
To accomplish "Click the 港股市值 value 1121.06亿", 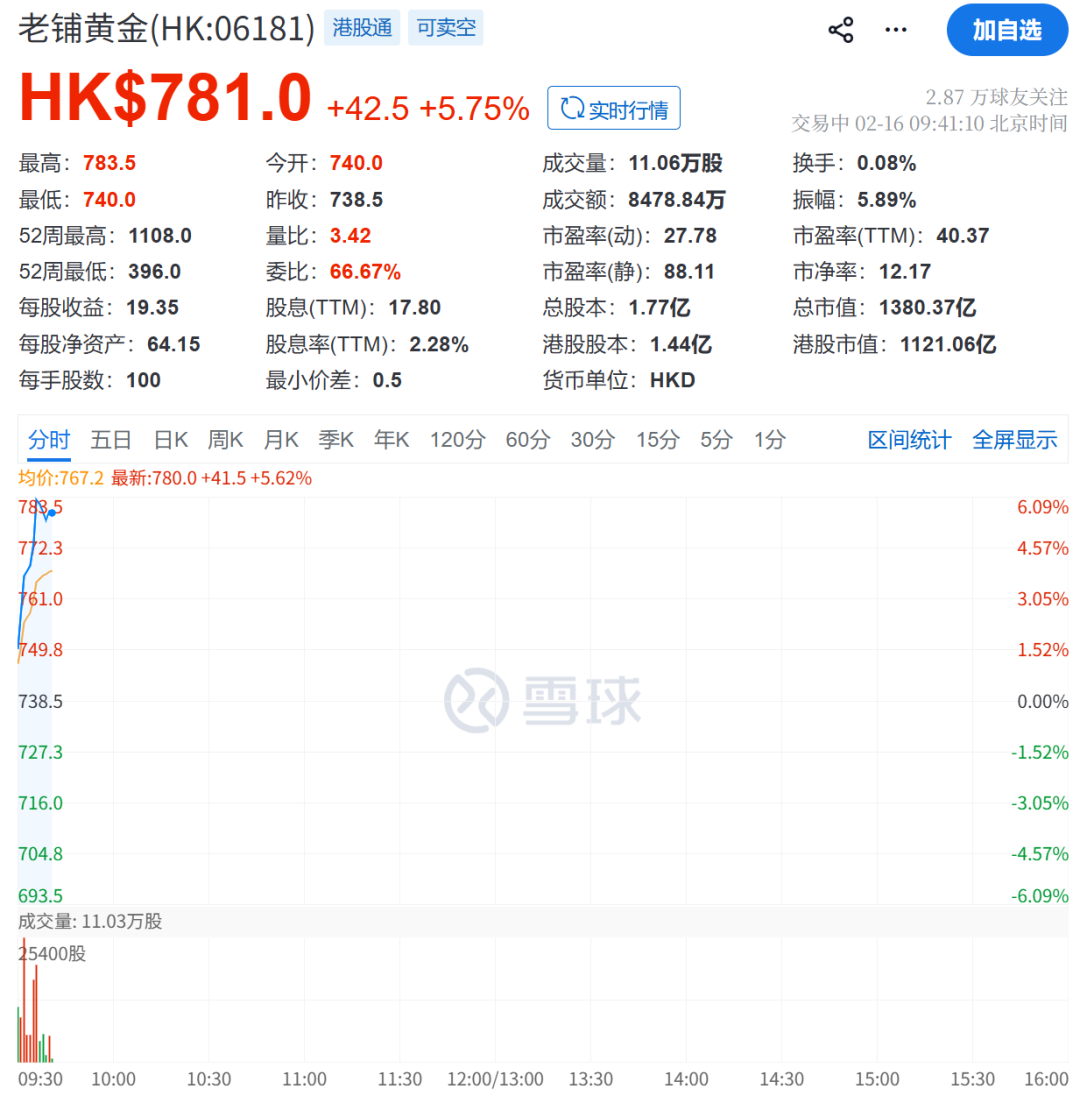I will pyautogui.click(x=948, y=344).
